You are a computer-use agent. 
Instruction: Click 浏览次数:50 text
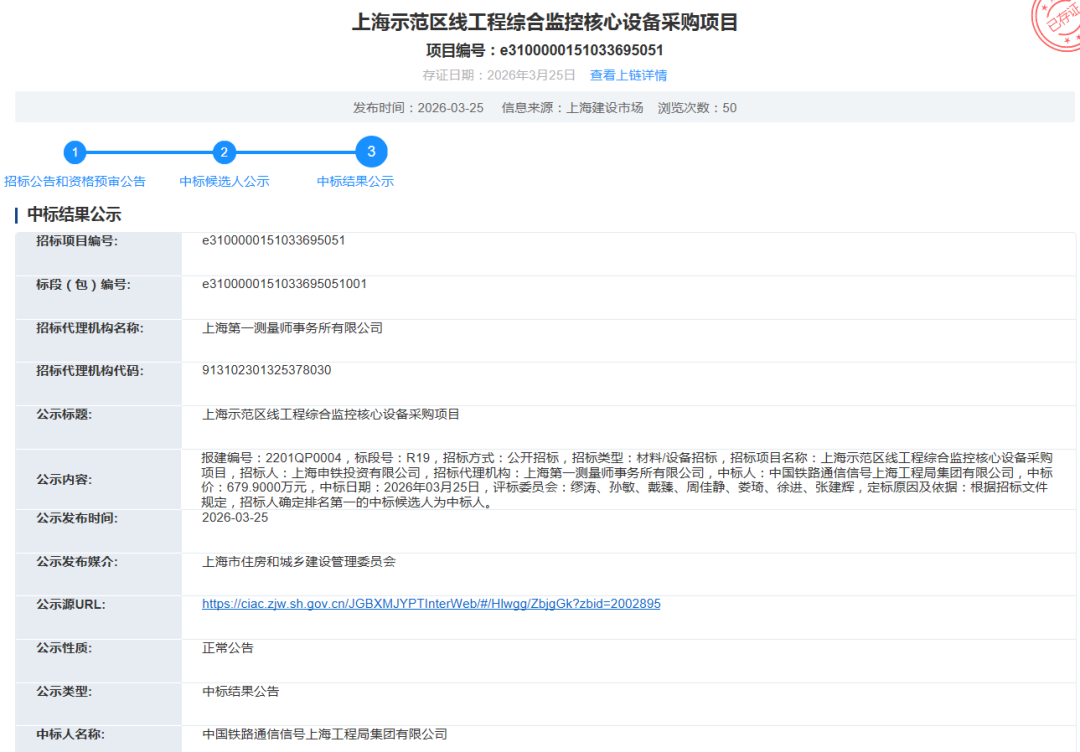(697, 108)
